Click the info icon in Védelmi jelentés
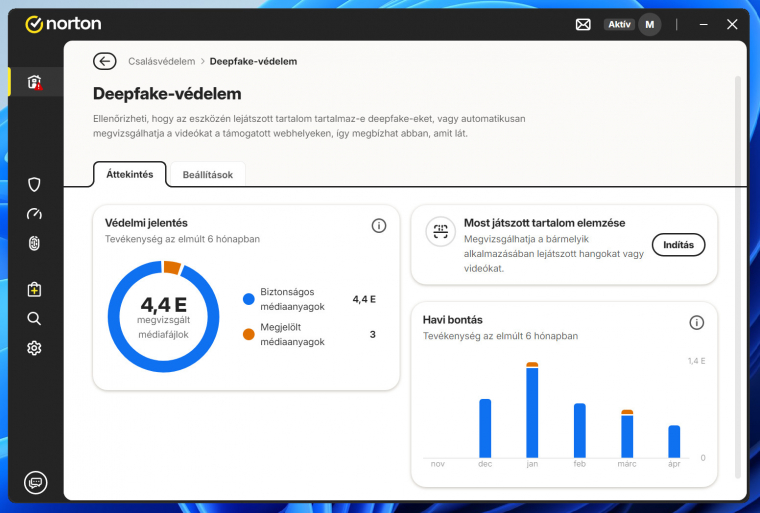The height and width of the screenshot is (513, 760). [378, 226]
